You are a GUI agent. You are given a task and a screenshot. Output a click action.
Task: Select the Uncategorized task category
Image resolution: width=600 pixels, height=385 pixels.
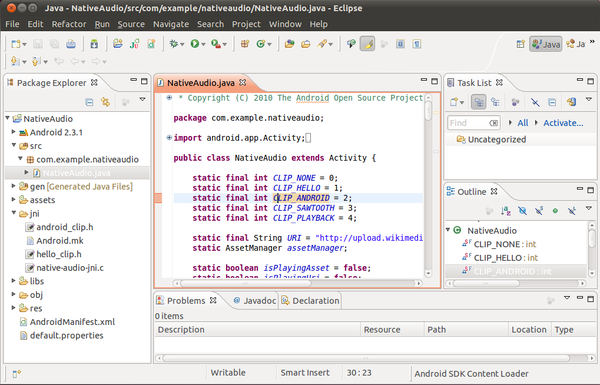[497, 139]
